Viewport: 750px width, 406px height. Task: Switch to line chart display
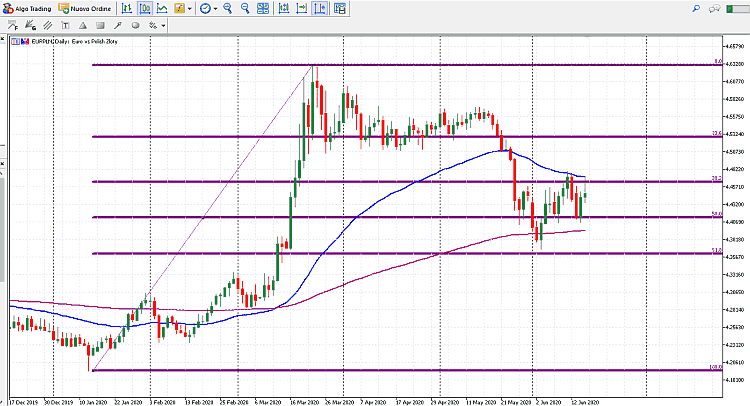click(x=162, y=8)
